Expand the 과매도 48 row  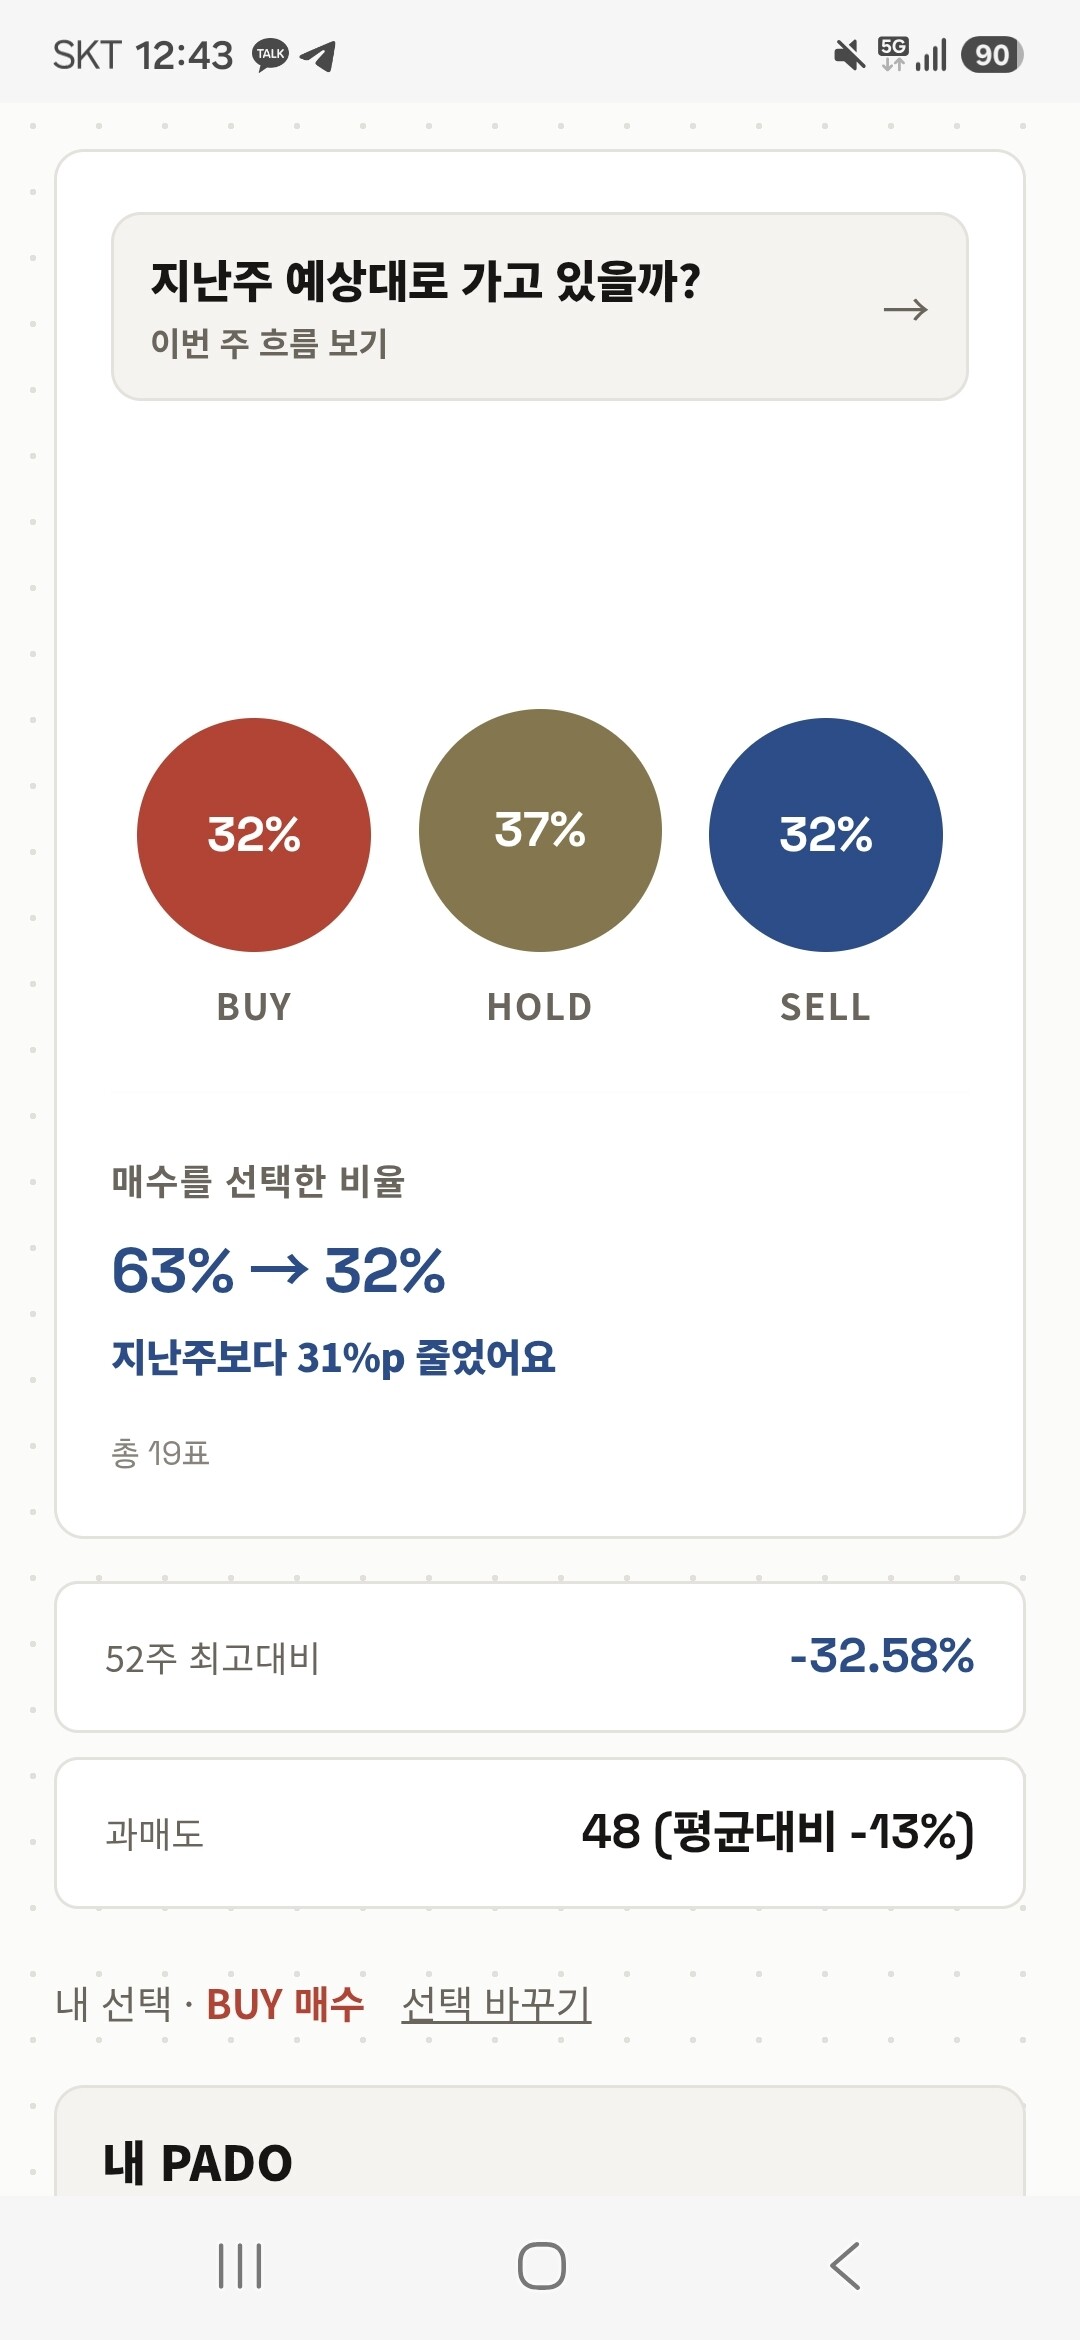[540, 1833]
